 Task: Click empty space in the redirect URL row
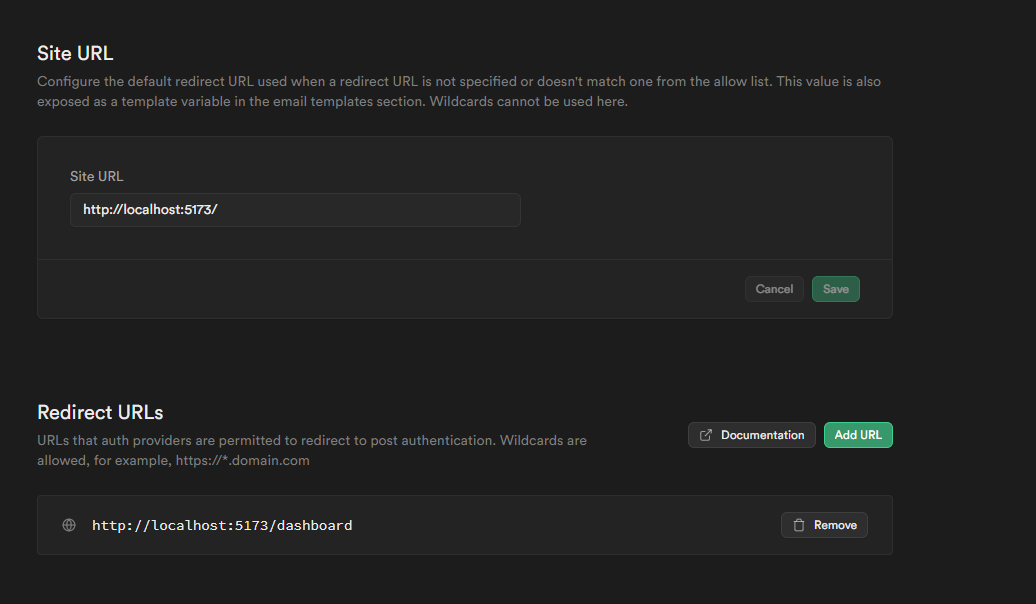[560, 525]
